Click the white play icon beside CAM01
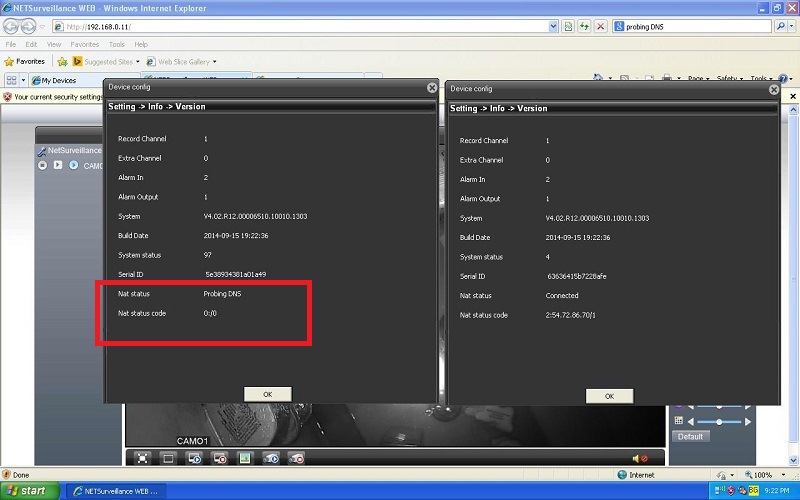Screen dimensions: 800x500 click(x=58, y=165)
